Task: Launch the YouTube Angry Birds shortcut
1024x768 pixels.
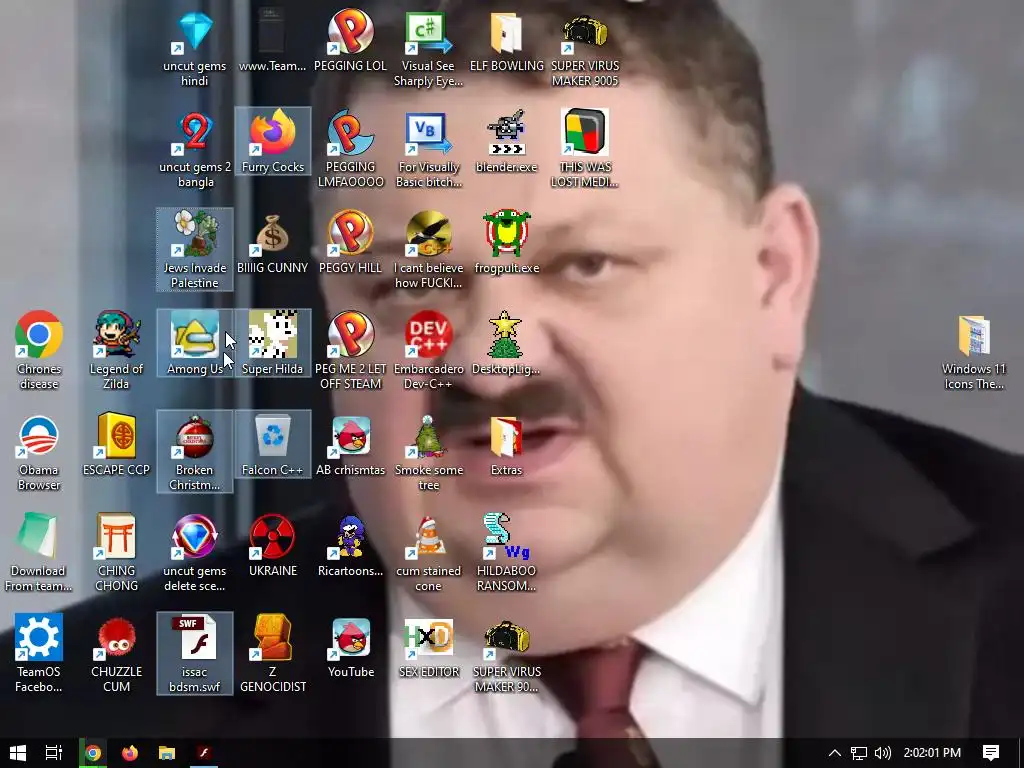Action: point(351,647)
